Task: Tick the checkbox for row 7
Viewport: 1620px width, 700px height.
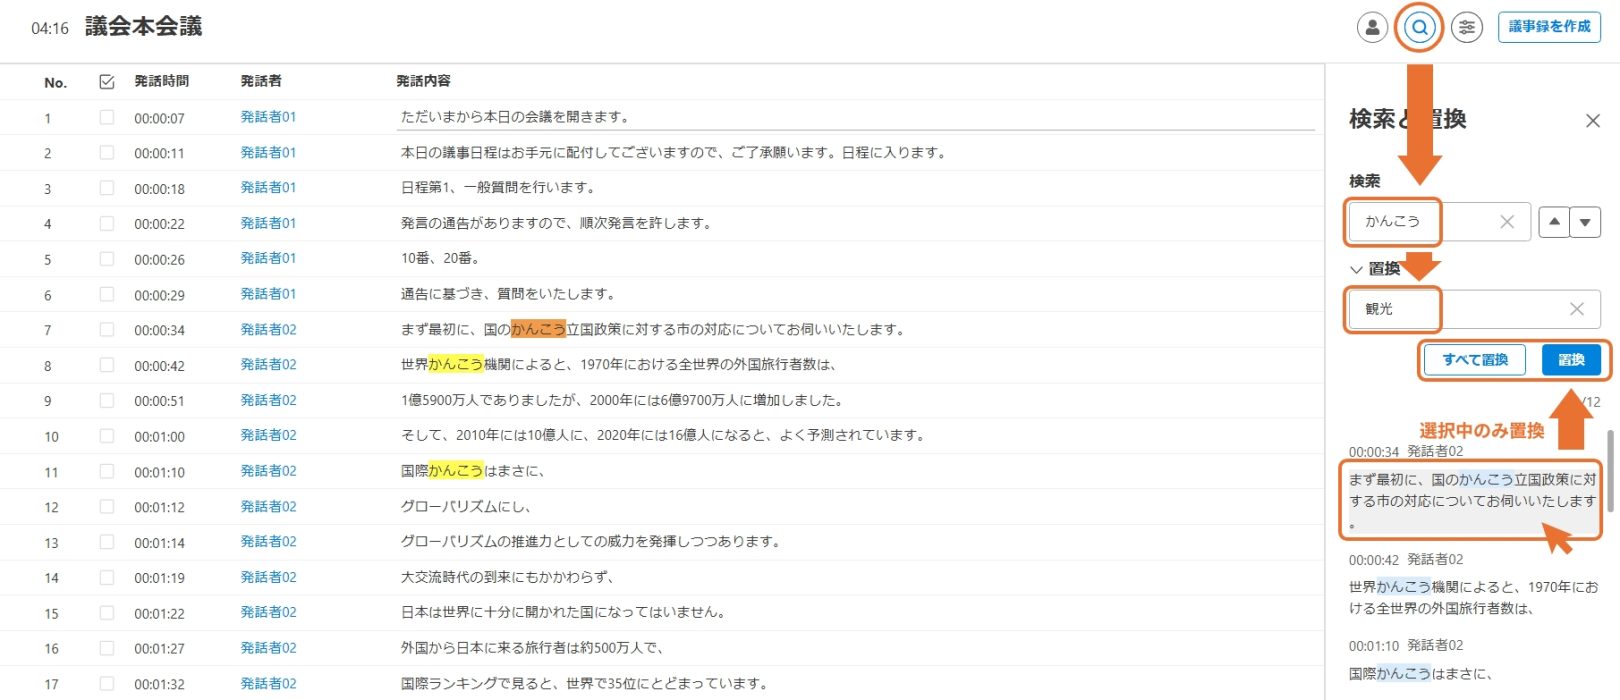Action: (107, 330)
